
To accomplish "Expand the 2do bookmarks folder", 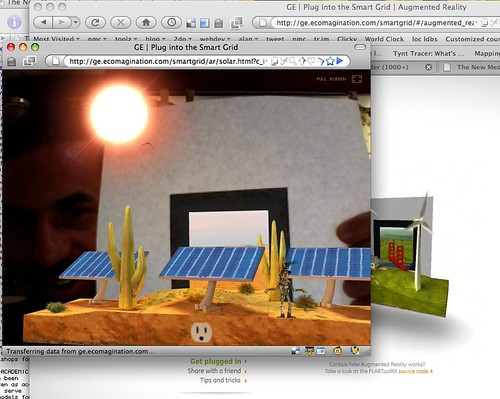I will [183, 39].
